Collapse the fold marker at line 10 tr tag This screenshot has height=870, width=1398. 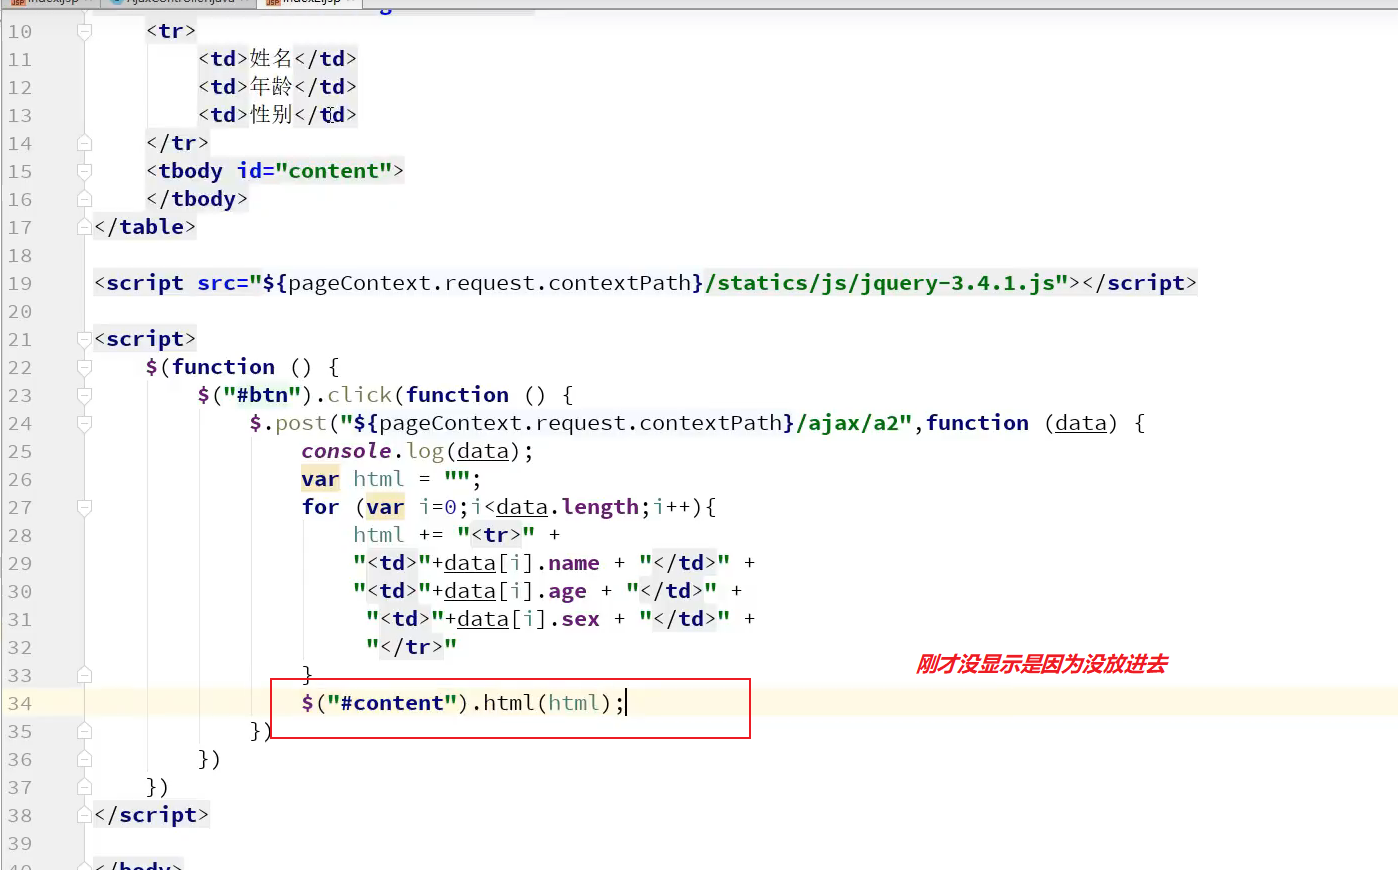coord(84,32)
